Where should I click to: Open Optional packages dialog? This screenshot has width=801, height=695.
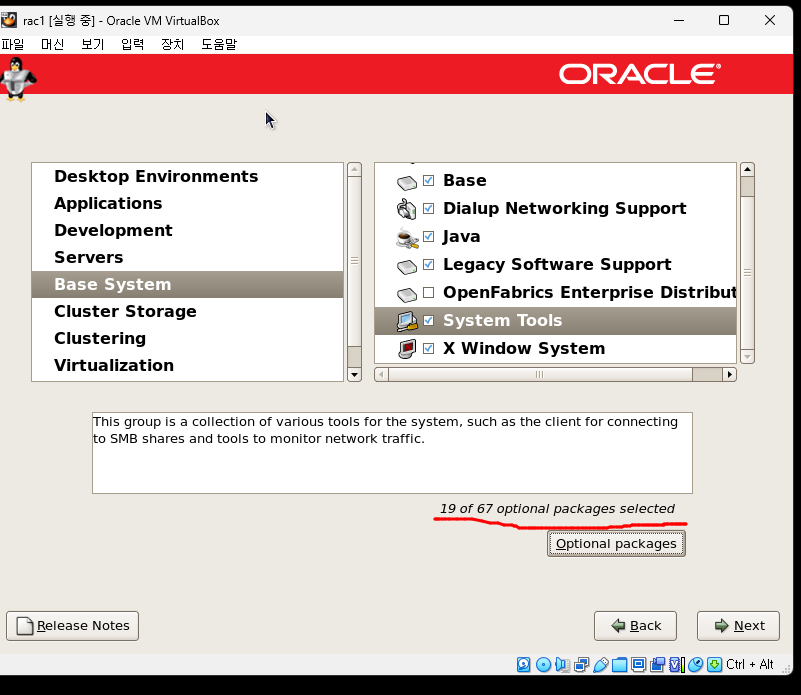coord(616,544)
